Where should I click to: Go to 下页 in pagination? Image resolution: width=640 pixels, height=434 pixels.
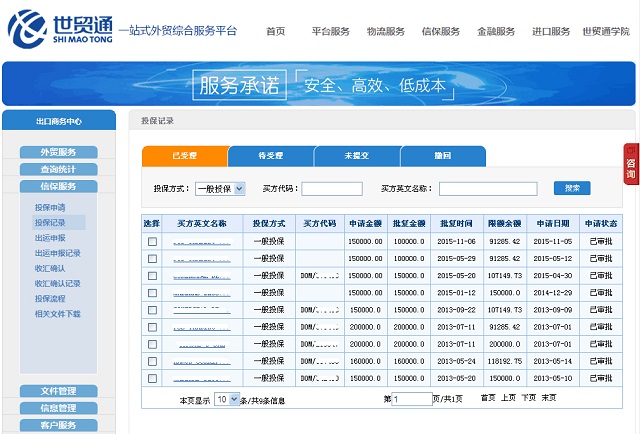[x=529, y=398]
